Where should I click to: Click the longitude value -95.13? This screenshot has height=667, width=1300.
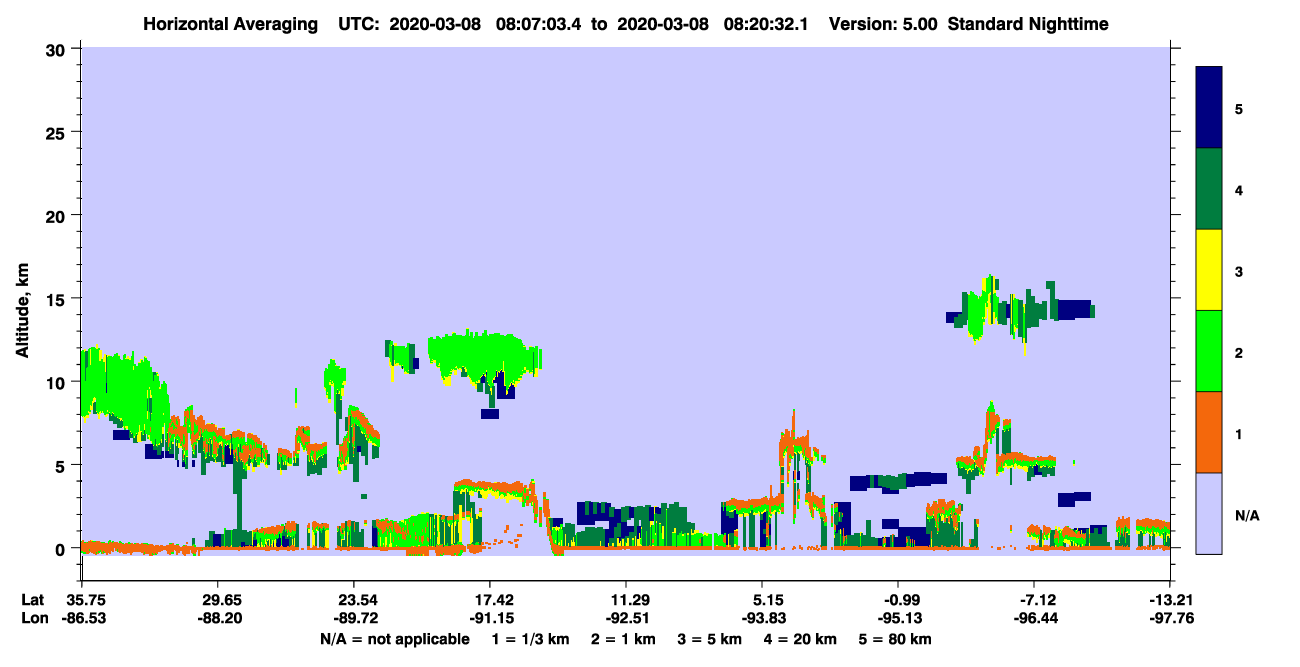pyautogui.click(x=898, y=619)
